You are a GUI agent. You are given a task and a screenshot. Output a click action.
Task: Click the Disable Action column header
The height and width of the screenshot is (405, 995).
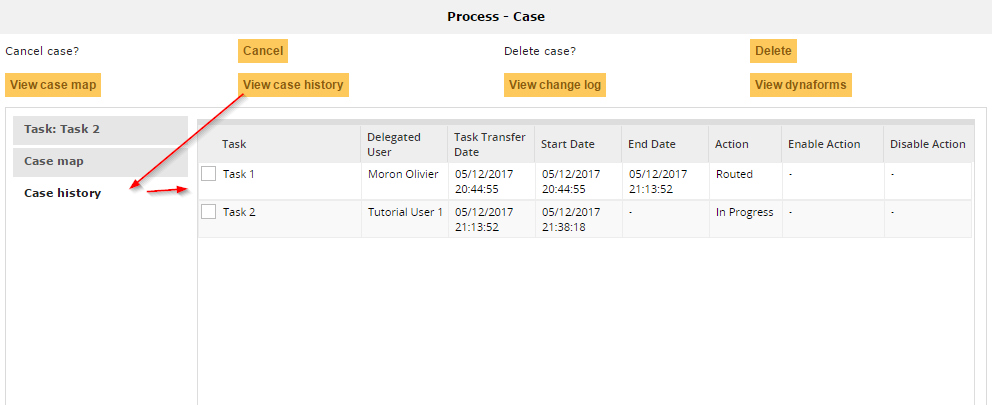(x=928, y=144)
